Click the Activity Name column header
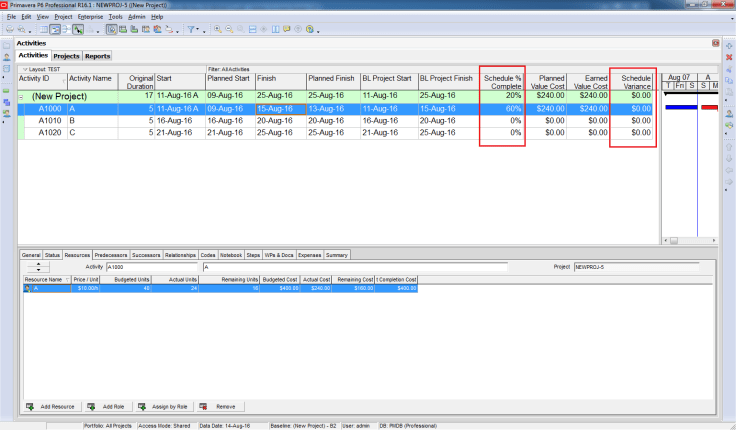This screenshot has width=736, height=430. coord(93,82)
